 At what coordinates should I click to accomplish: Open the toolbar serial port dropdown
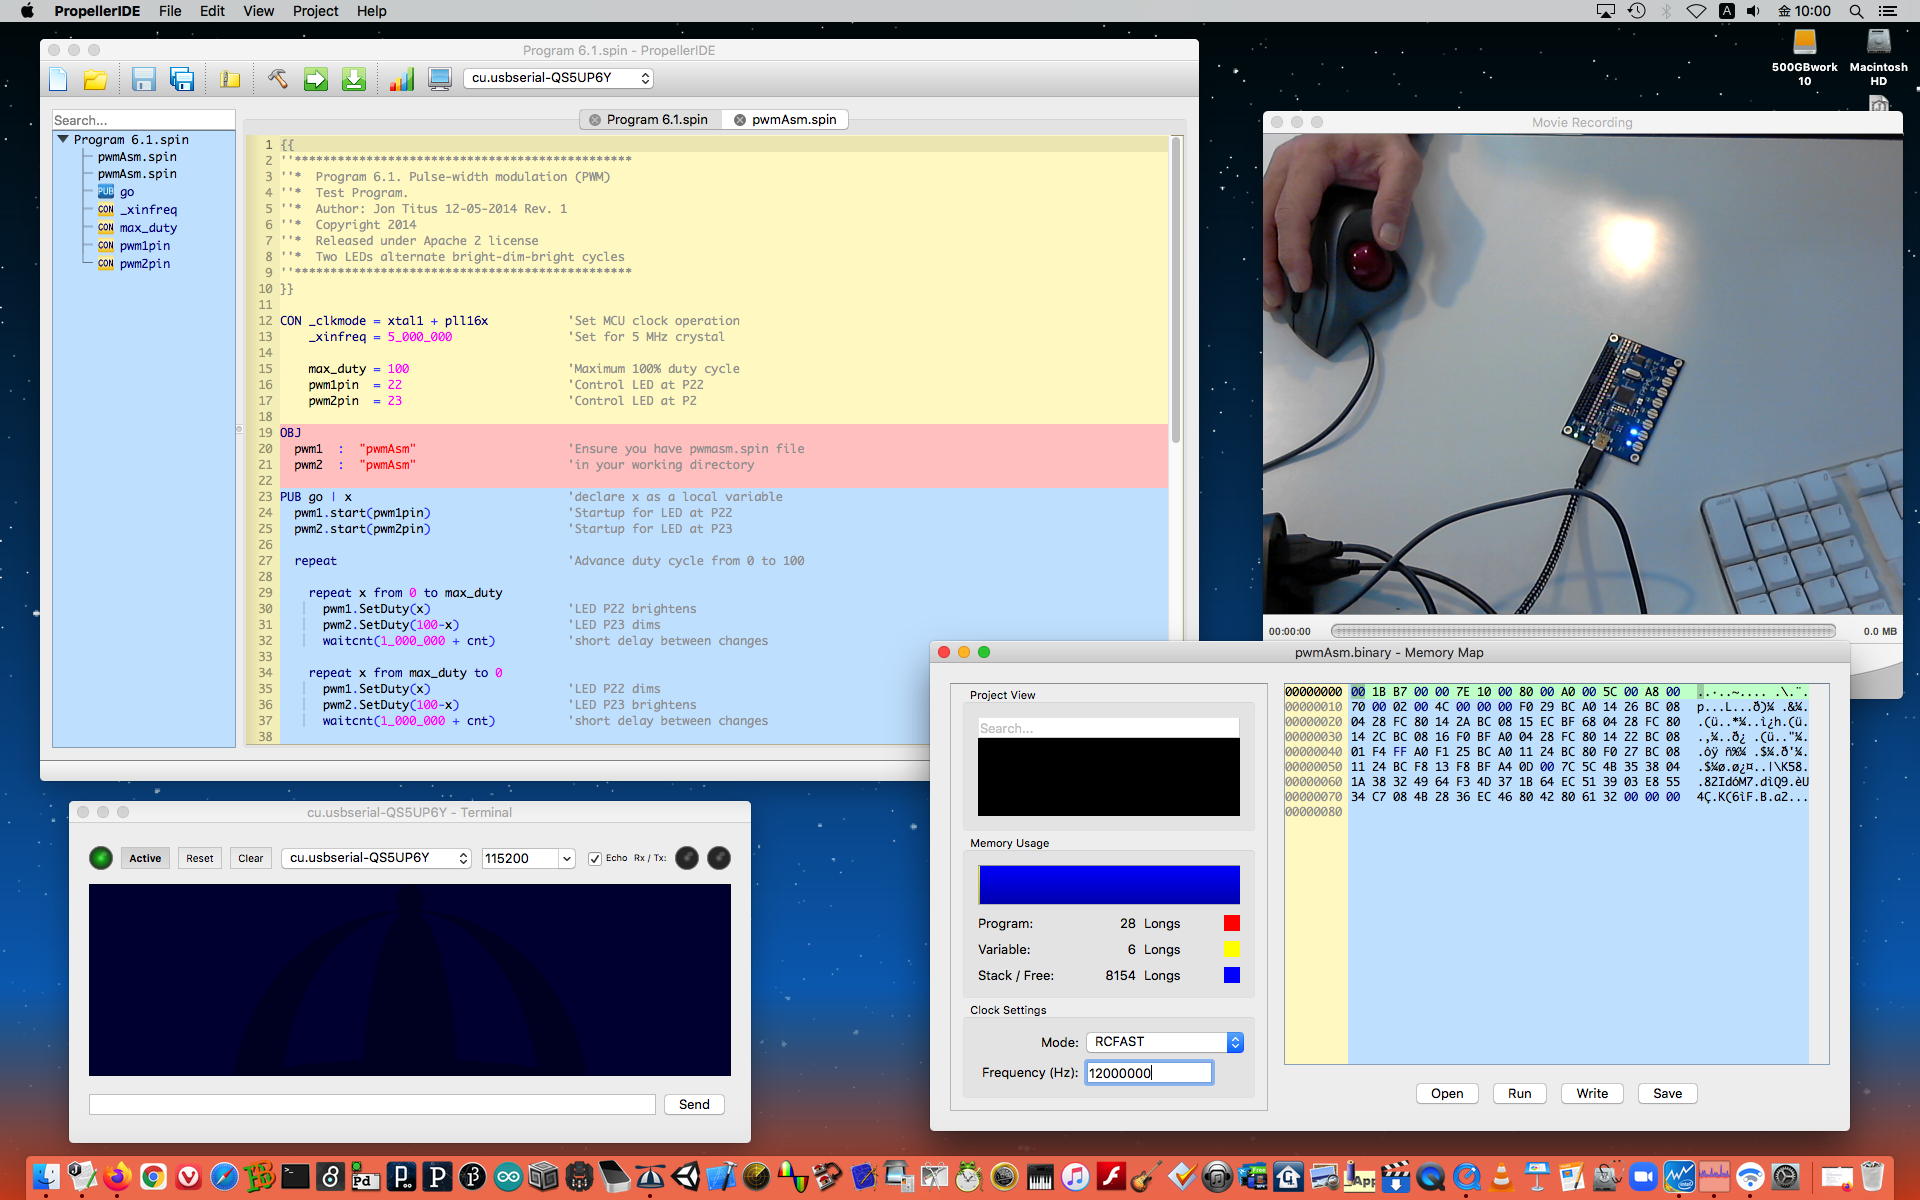560,78
